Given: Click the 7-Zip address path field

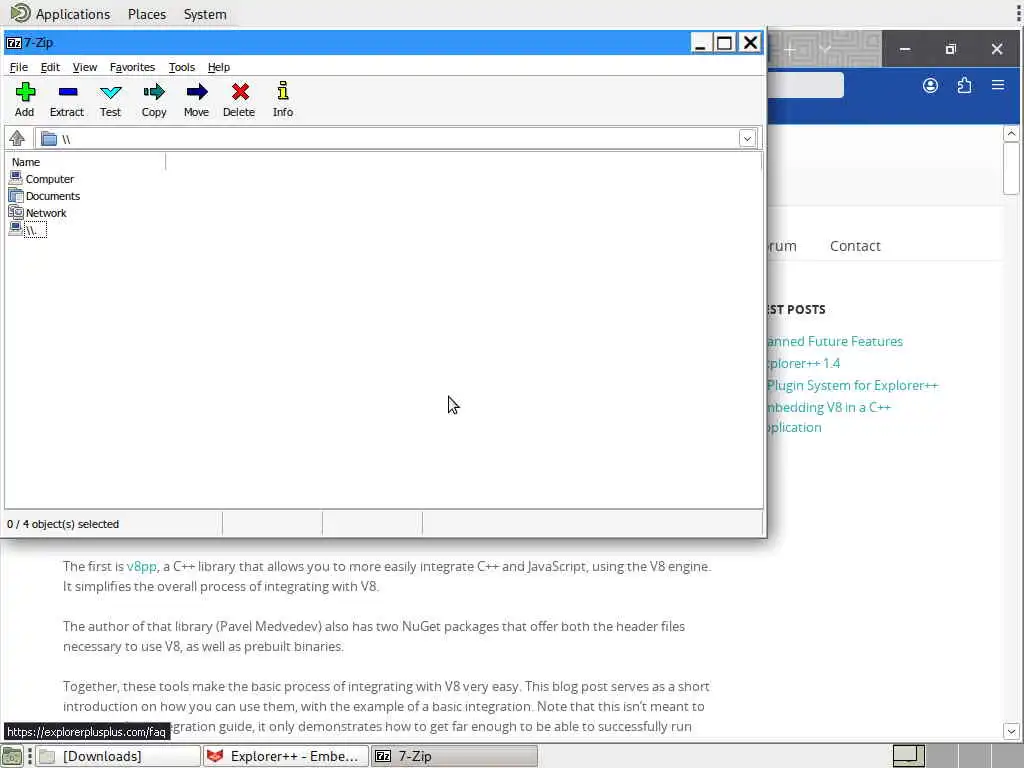Looking at the screenshot, I should pos(397,139).
